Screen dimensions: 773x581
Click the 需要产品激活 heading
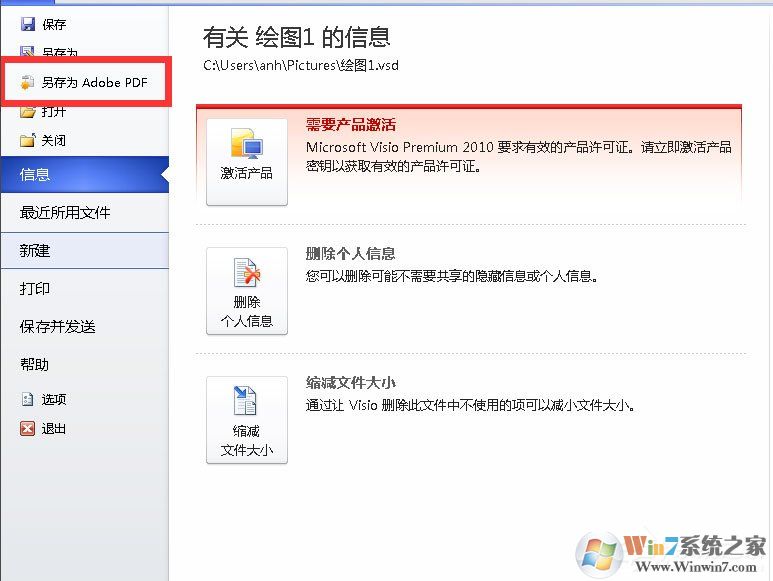(351, 124)
